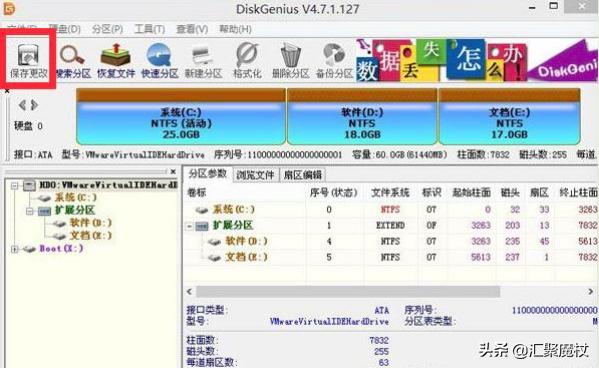Collapse the HD0 VMware disk tree node

click(15, 186)
